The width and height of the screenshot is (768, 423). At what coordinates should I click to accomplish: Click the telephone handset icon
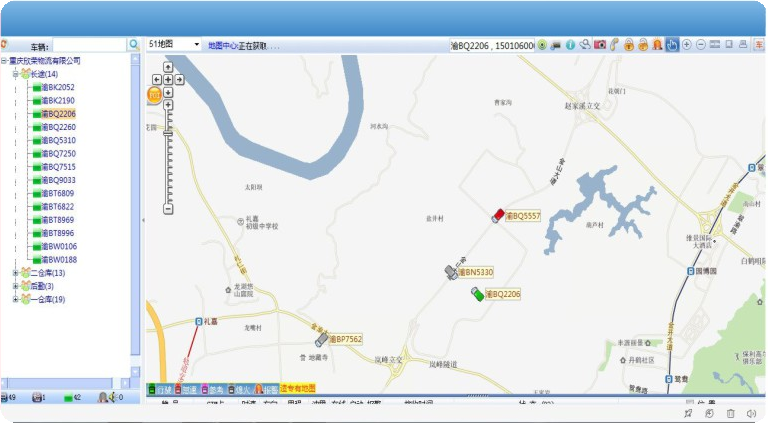pyautogui.click(x=614, y=45)
